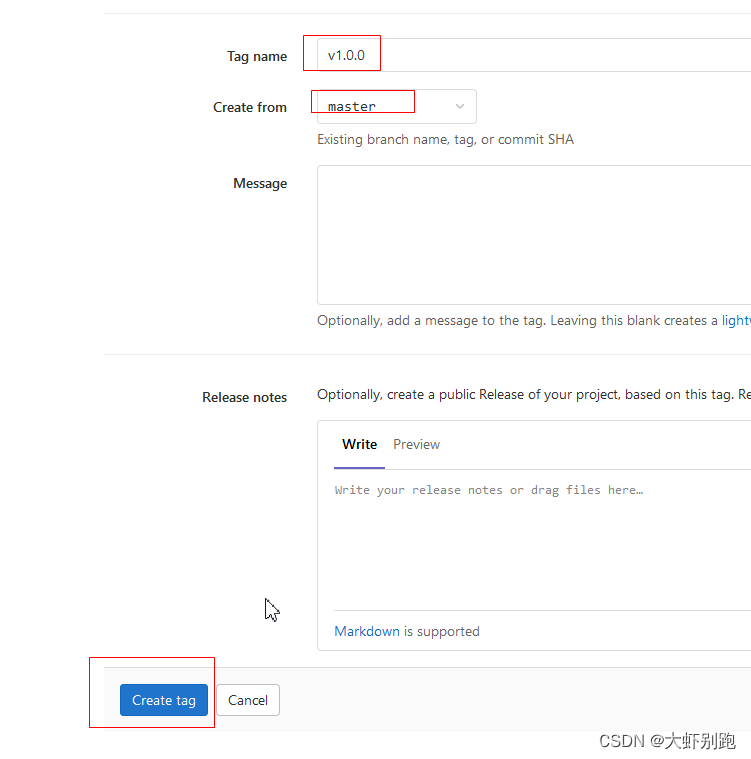
Task: Click the 'Create from' label
Action: click(250, 107)
